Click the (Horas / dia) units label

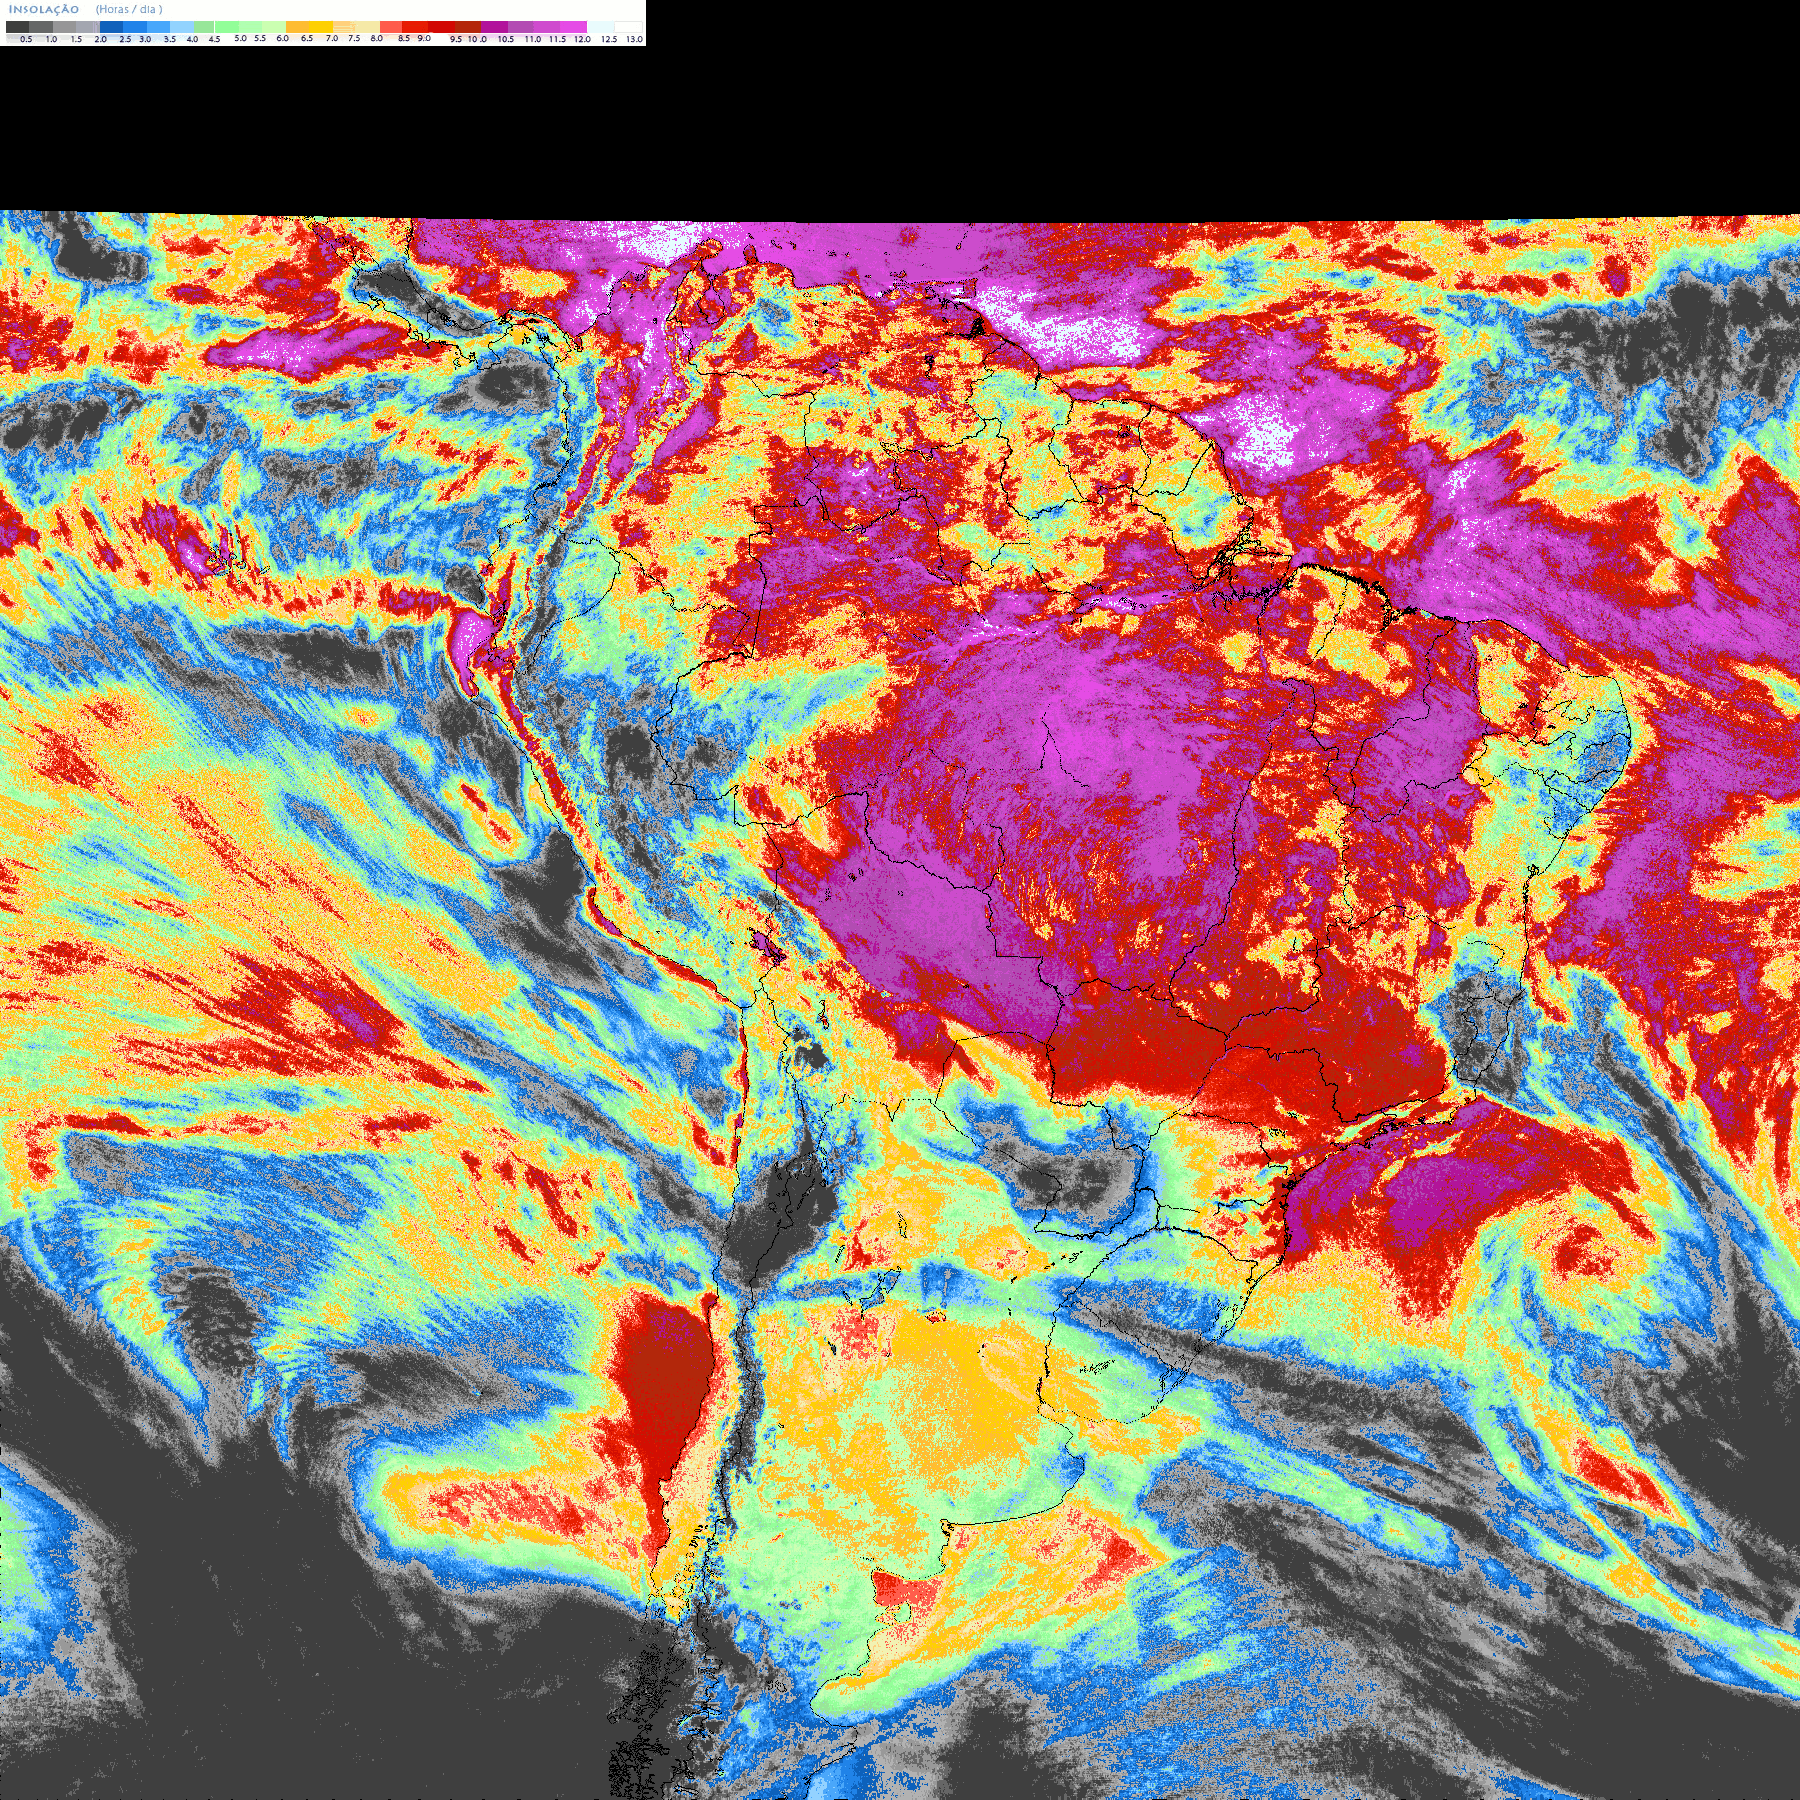click(129, 9)
